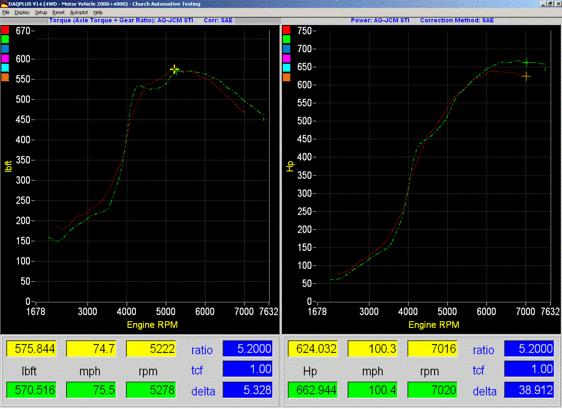Select red run swatch on torque graph
The height and width of the screenshot is (409, 562).
pyautogui.click(x=5, y=30)
